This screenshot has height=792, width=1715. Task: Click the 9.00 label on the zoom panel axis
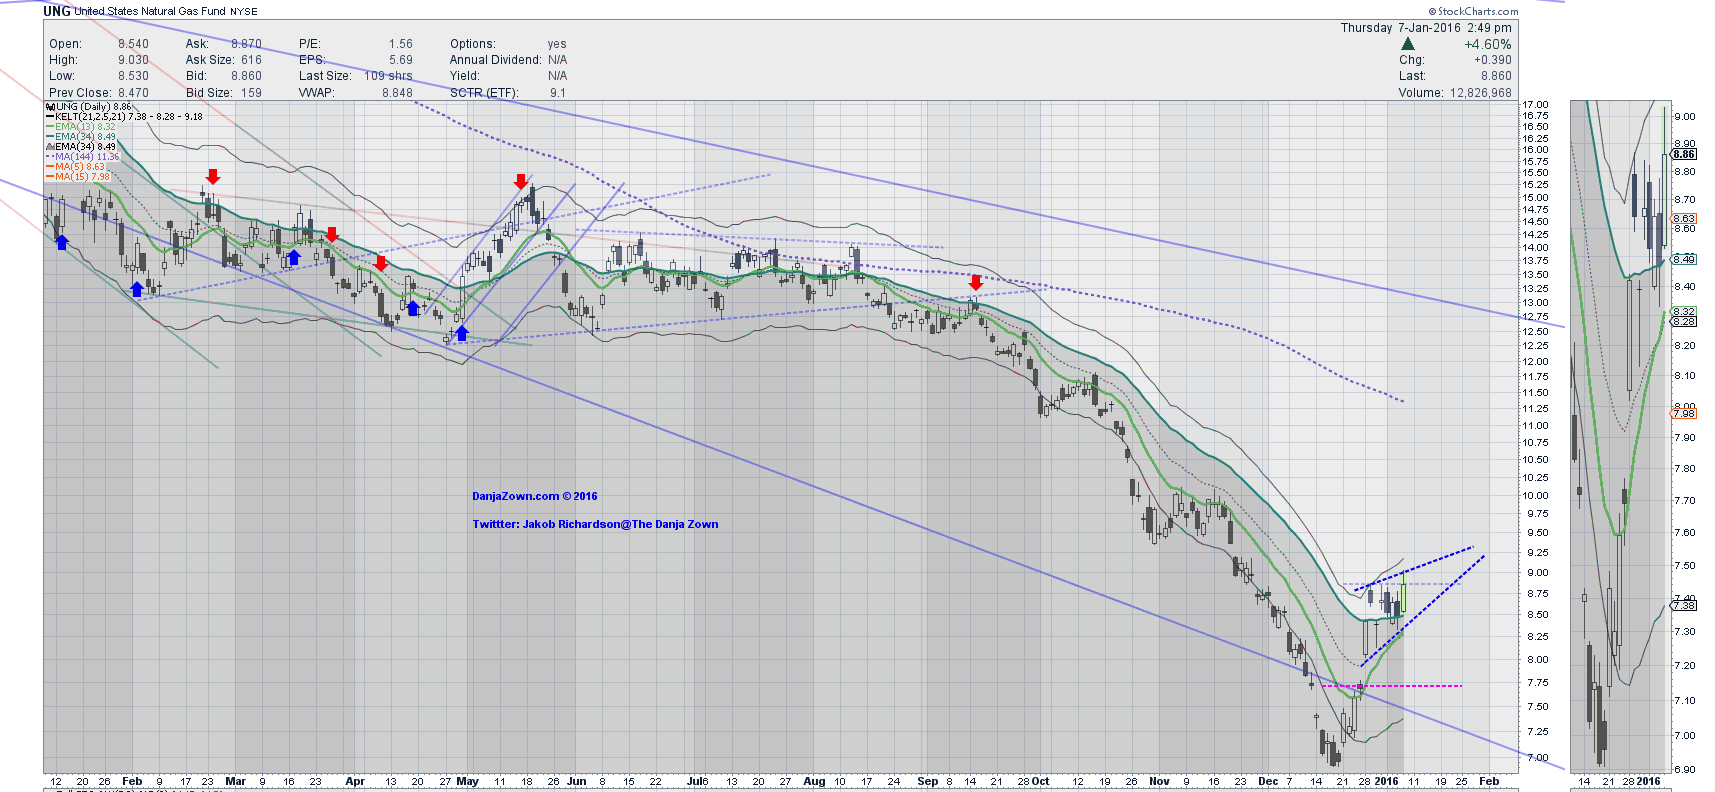click(x=1685, y=117)
